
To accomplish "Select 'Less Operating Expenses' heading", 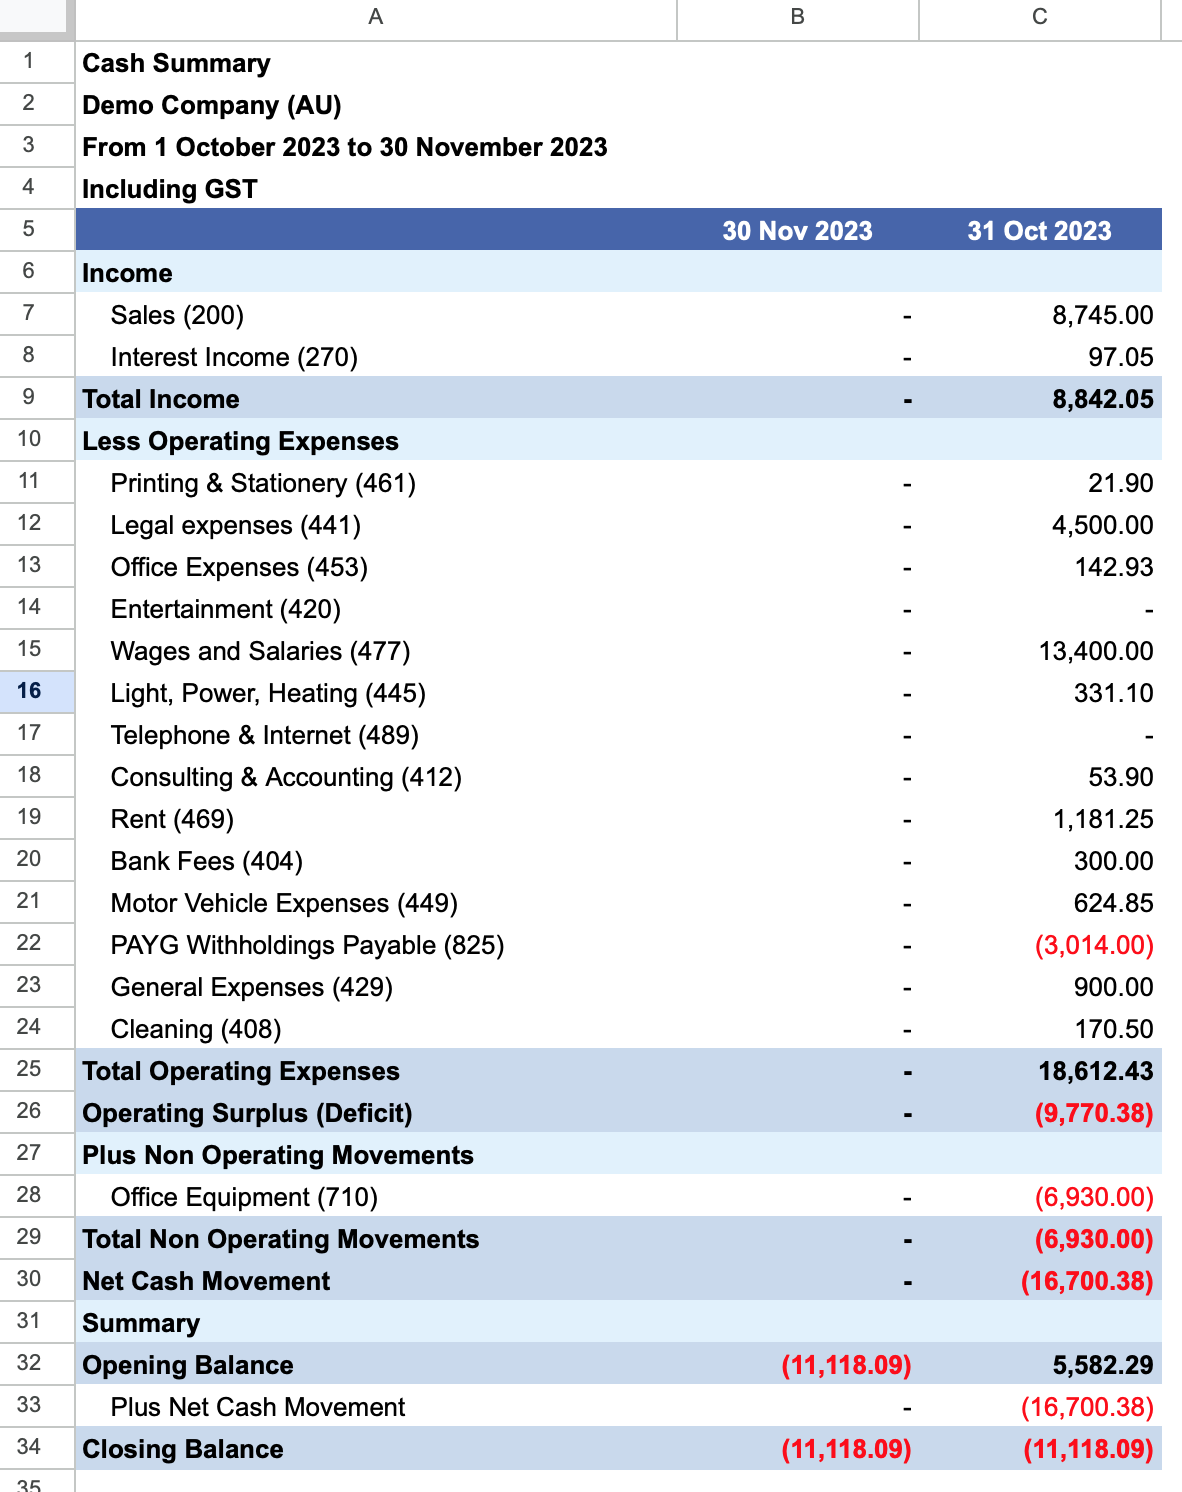I will click(x=240, y=441).
